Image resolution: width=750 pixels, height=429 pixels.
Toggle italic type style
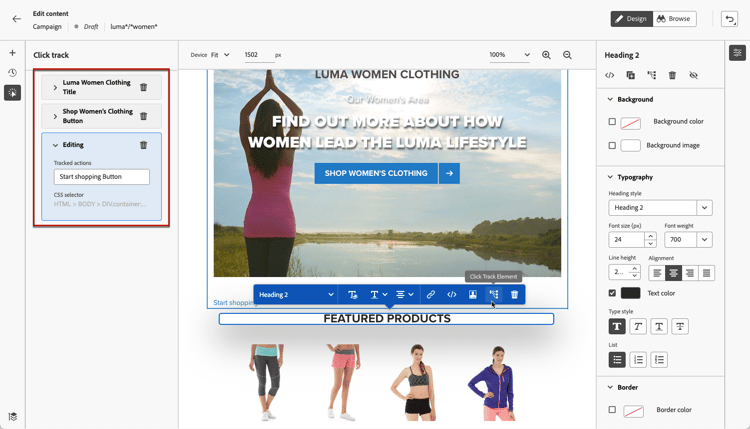click(x=638, y=327)
